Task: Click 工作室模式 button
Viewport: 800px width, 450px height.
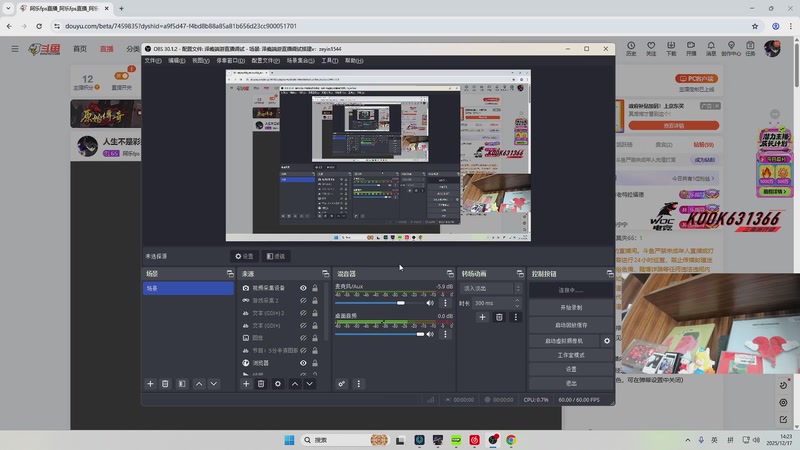Action: pyautogui.click(x=571, y=355)
